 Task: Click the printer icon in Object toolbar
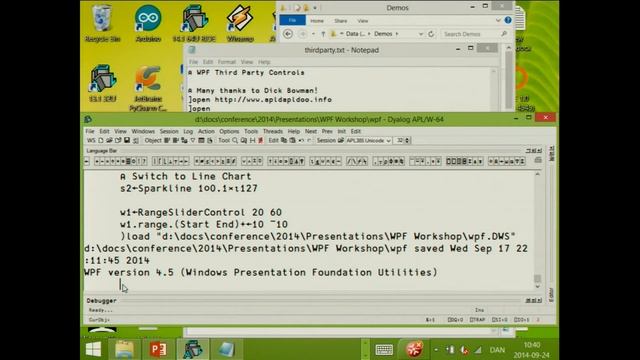coord(210,140)
